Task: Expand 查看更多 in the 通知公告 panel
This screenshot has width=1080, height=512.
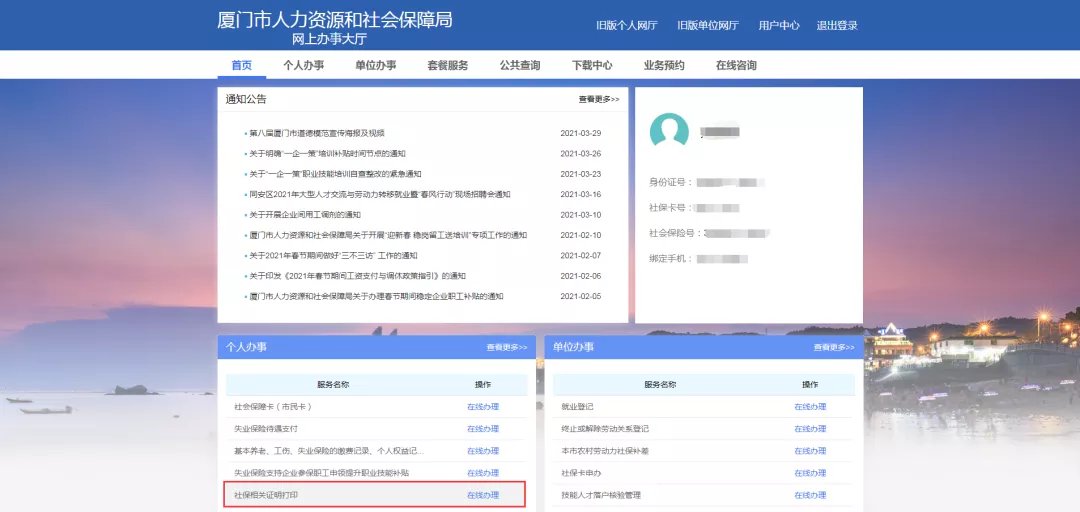Action: 598,100
